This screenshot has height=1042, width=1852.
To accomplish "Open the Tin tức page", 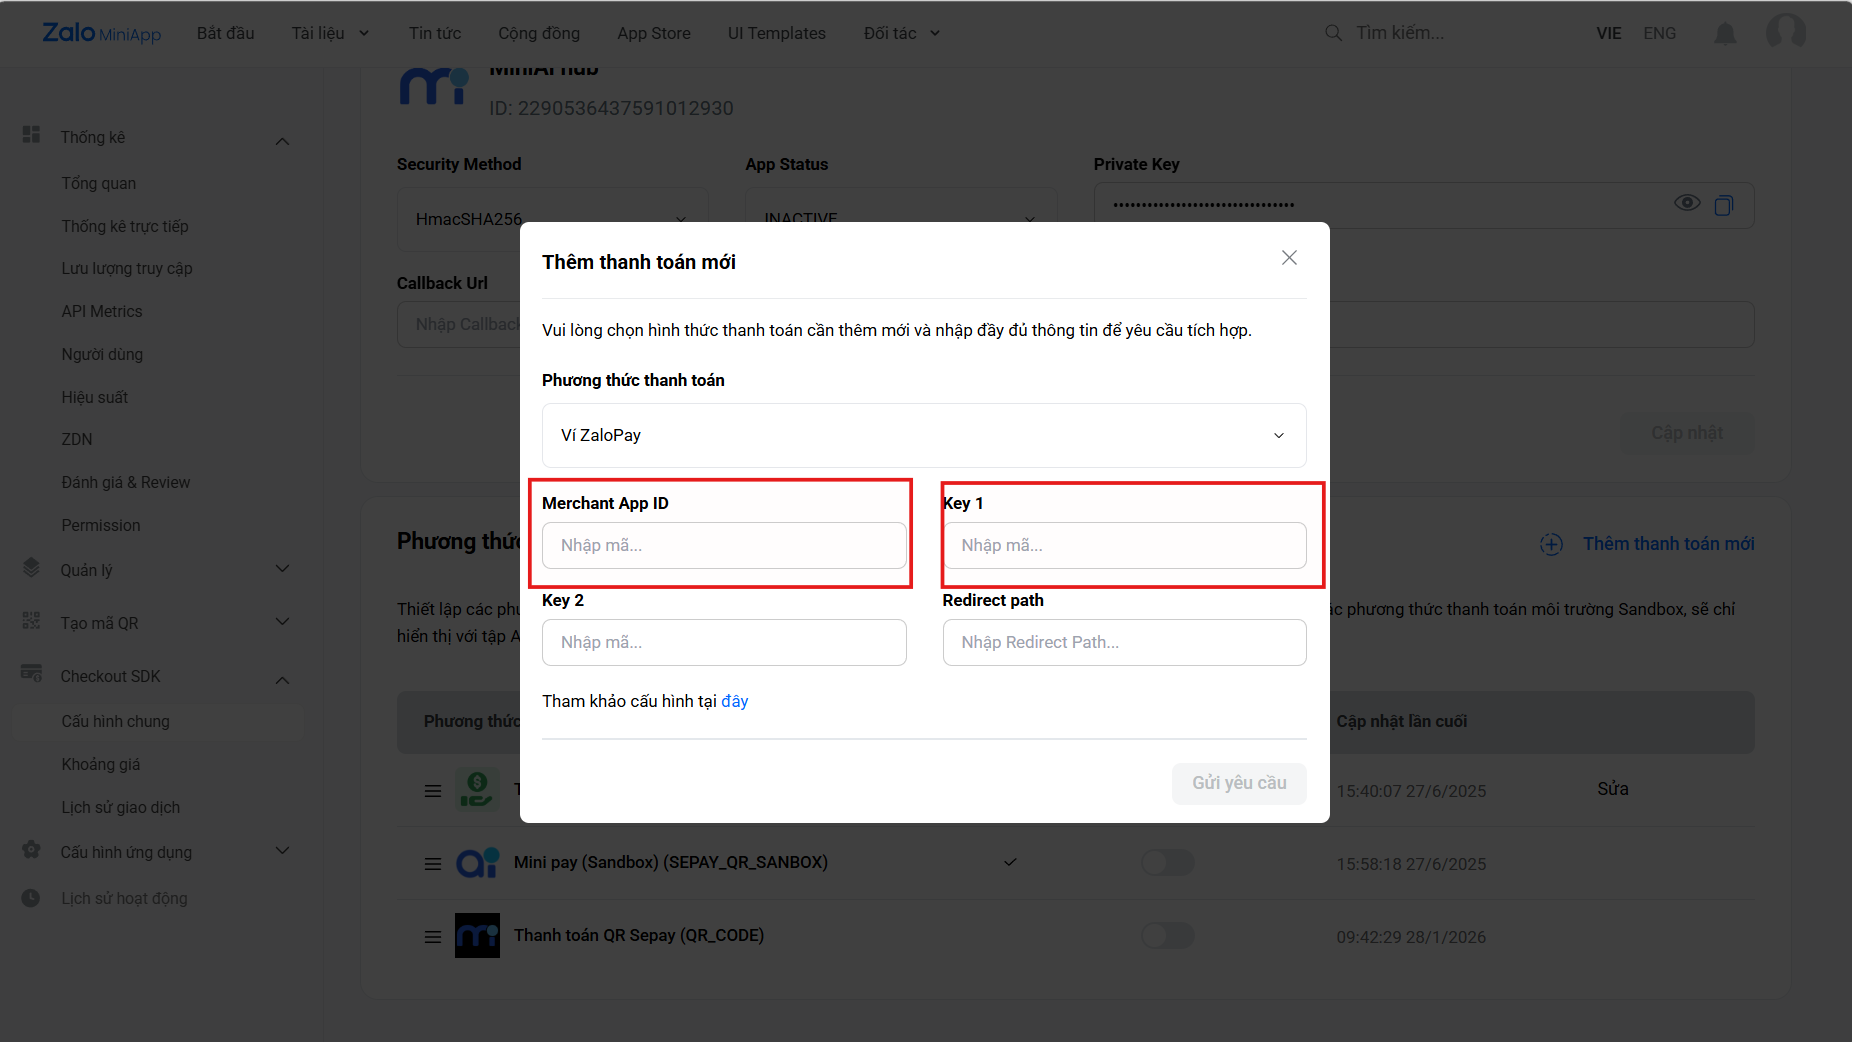I will 435,33.
